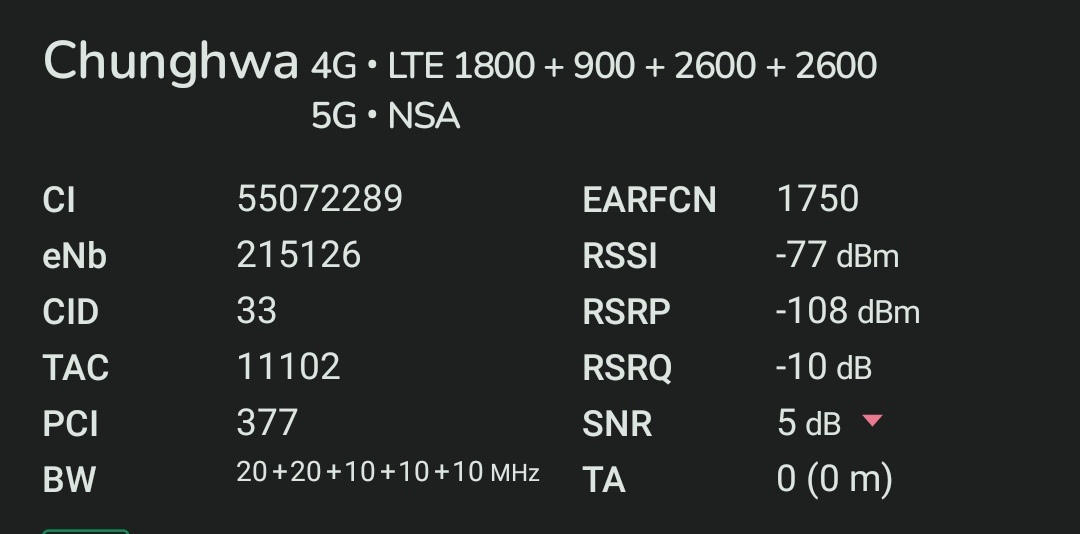This screenshot has height=534, width=1080.
Task: Select the PCI value 377
Action: (x=267, y=422)
